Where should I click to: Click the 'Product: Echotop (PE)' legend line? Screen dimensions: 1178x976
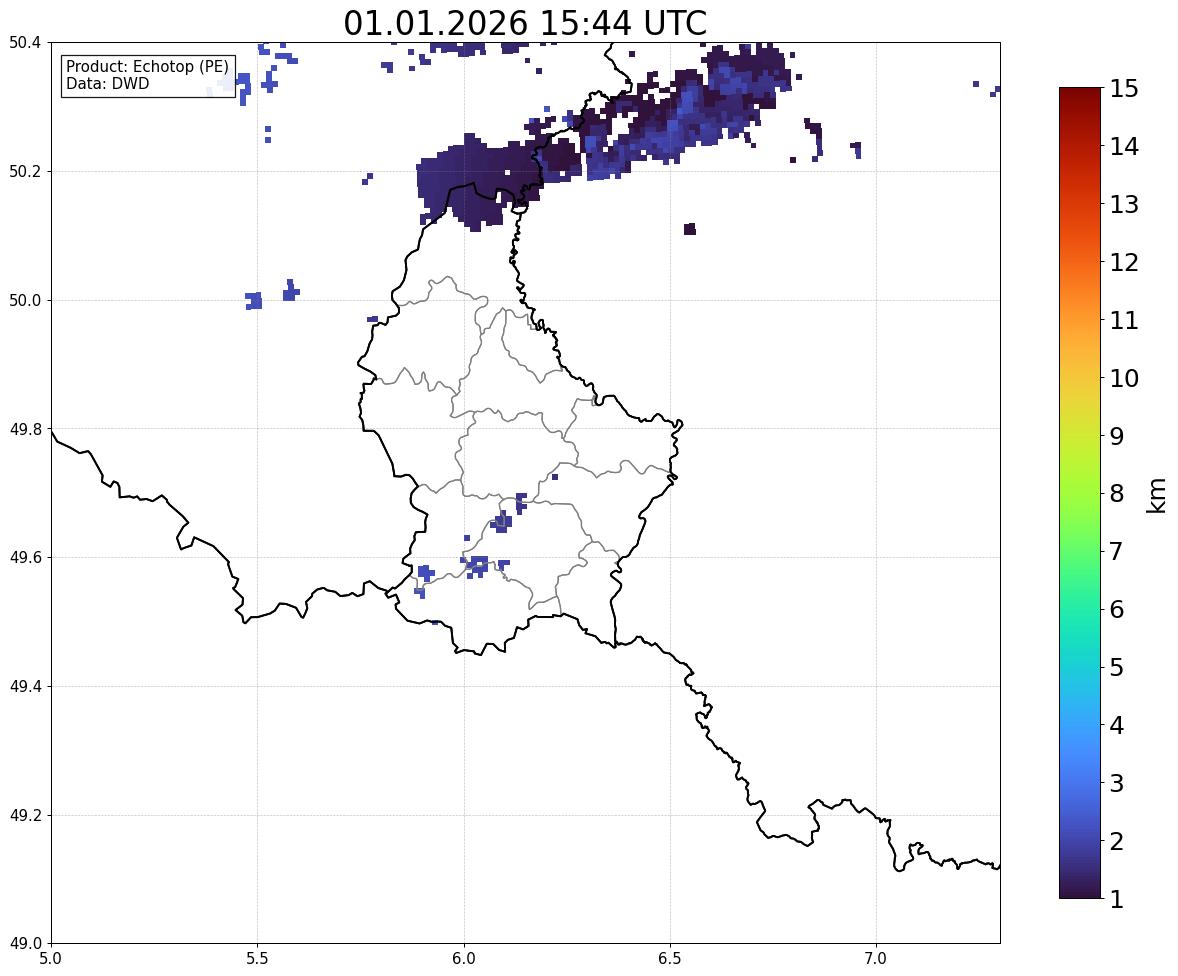coord(147,67)
